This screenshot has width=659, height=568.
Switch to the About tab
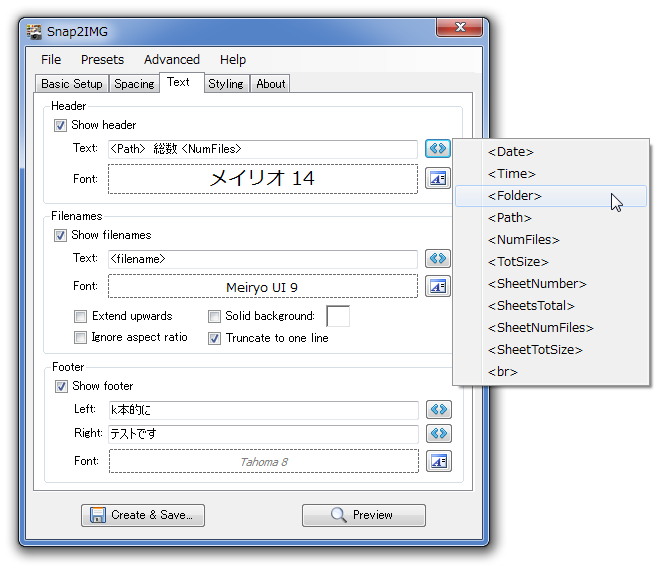coord(271,84)
